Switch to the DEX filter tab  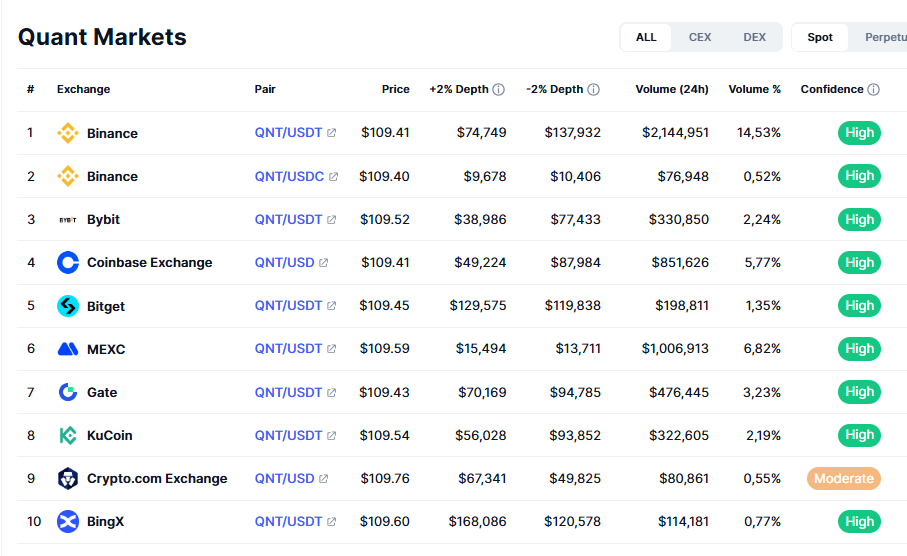[x=754, y=37]
